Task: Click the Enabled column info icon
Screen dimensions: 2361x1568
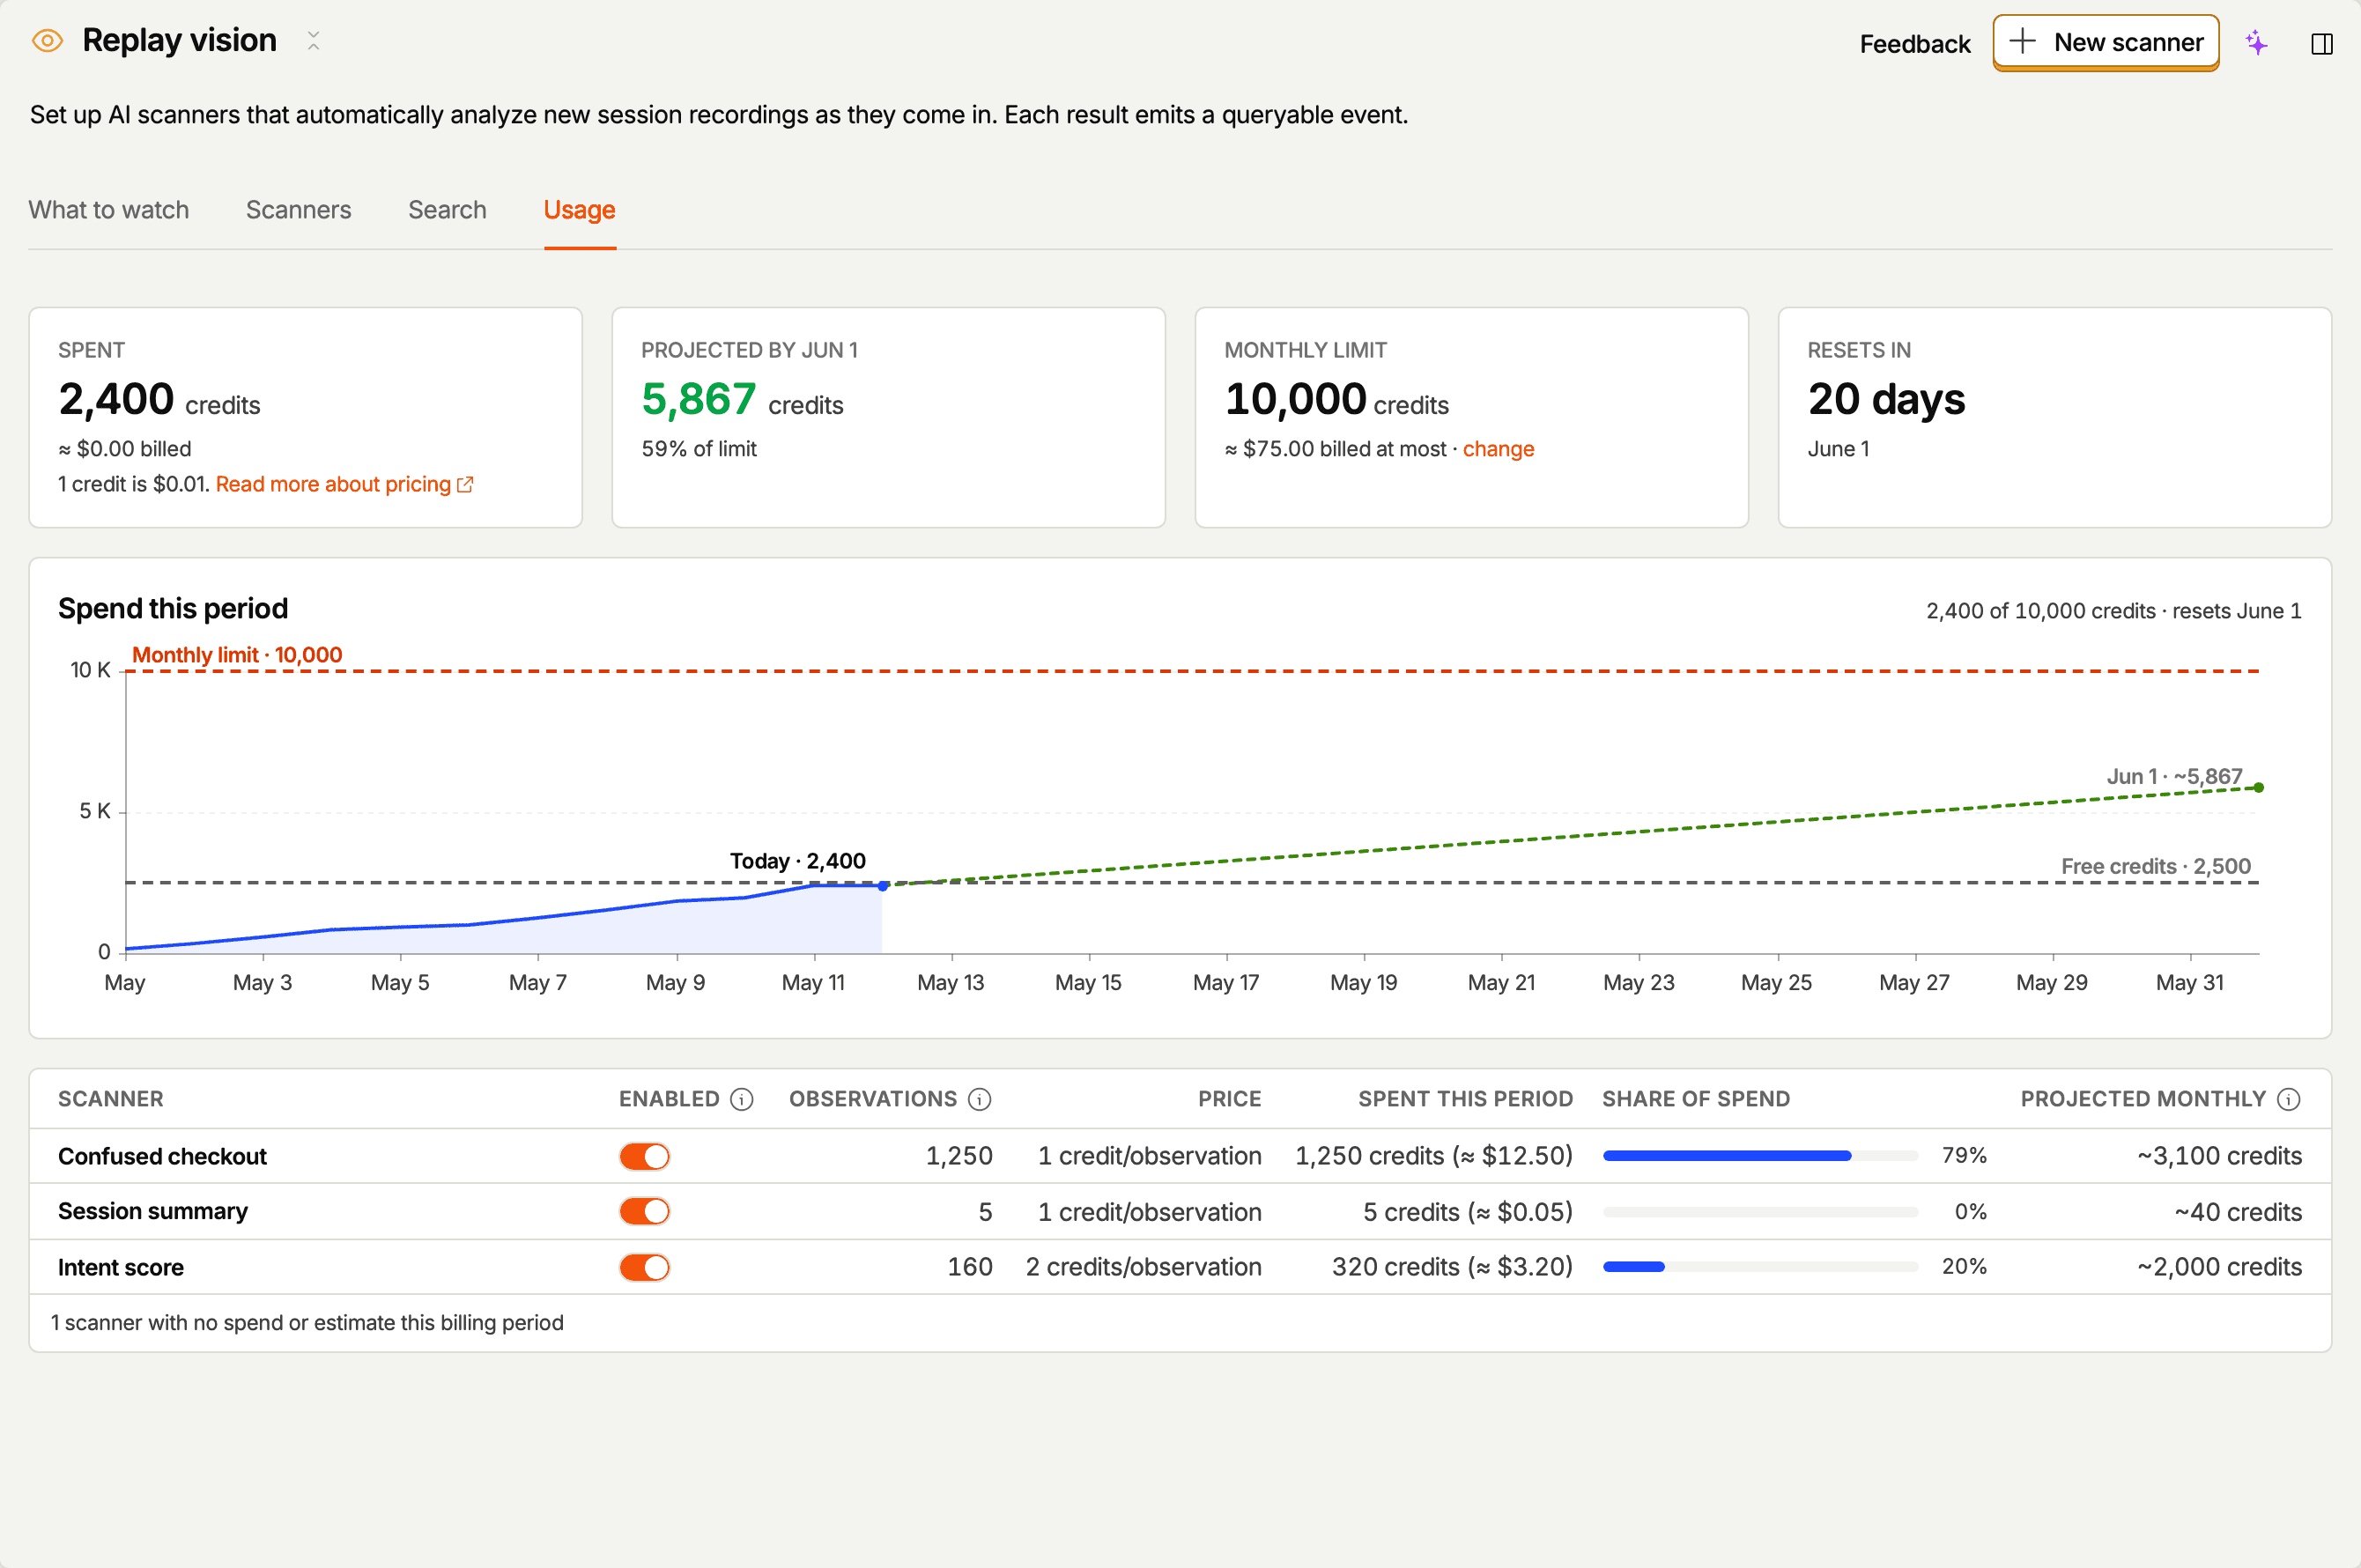Action: 741,1099
